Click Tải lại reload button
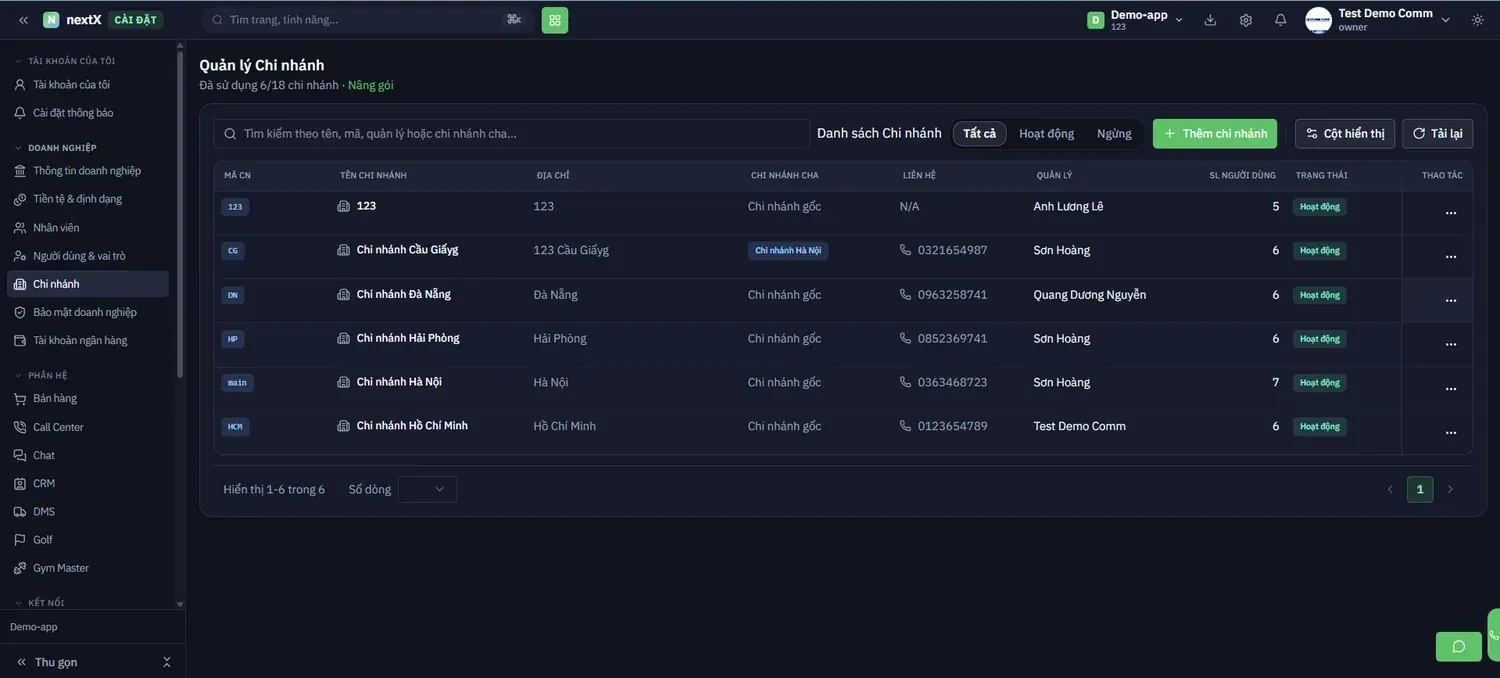Viewport: 1500px width, 678px height. pos(1438,134)
